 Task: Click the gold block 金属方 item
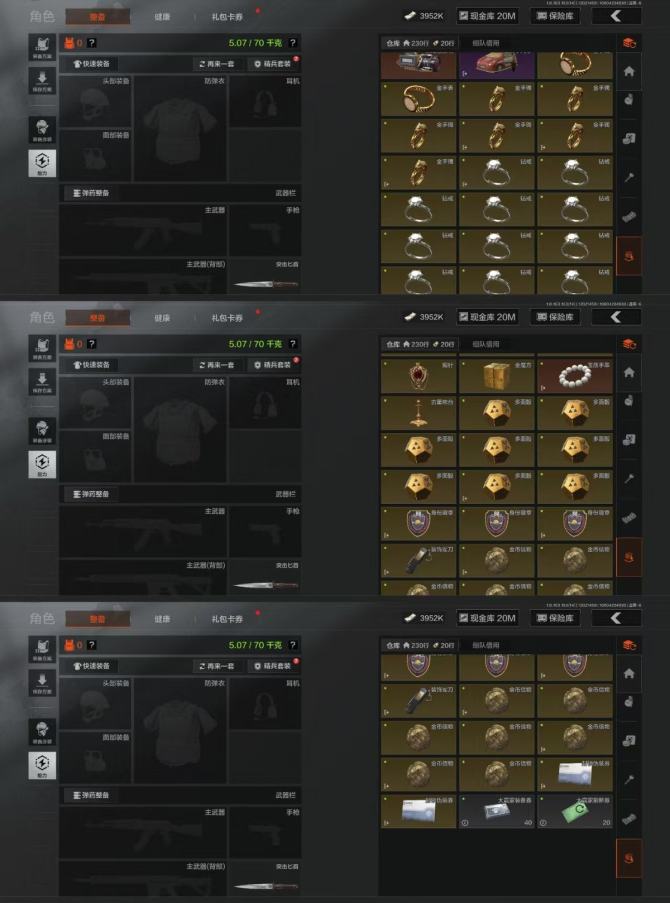coord(497,376)
